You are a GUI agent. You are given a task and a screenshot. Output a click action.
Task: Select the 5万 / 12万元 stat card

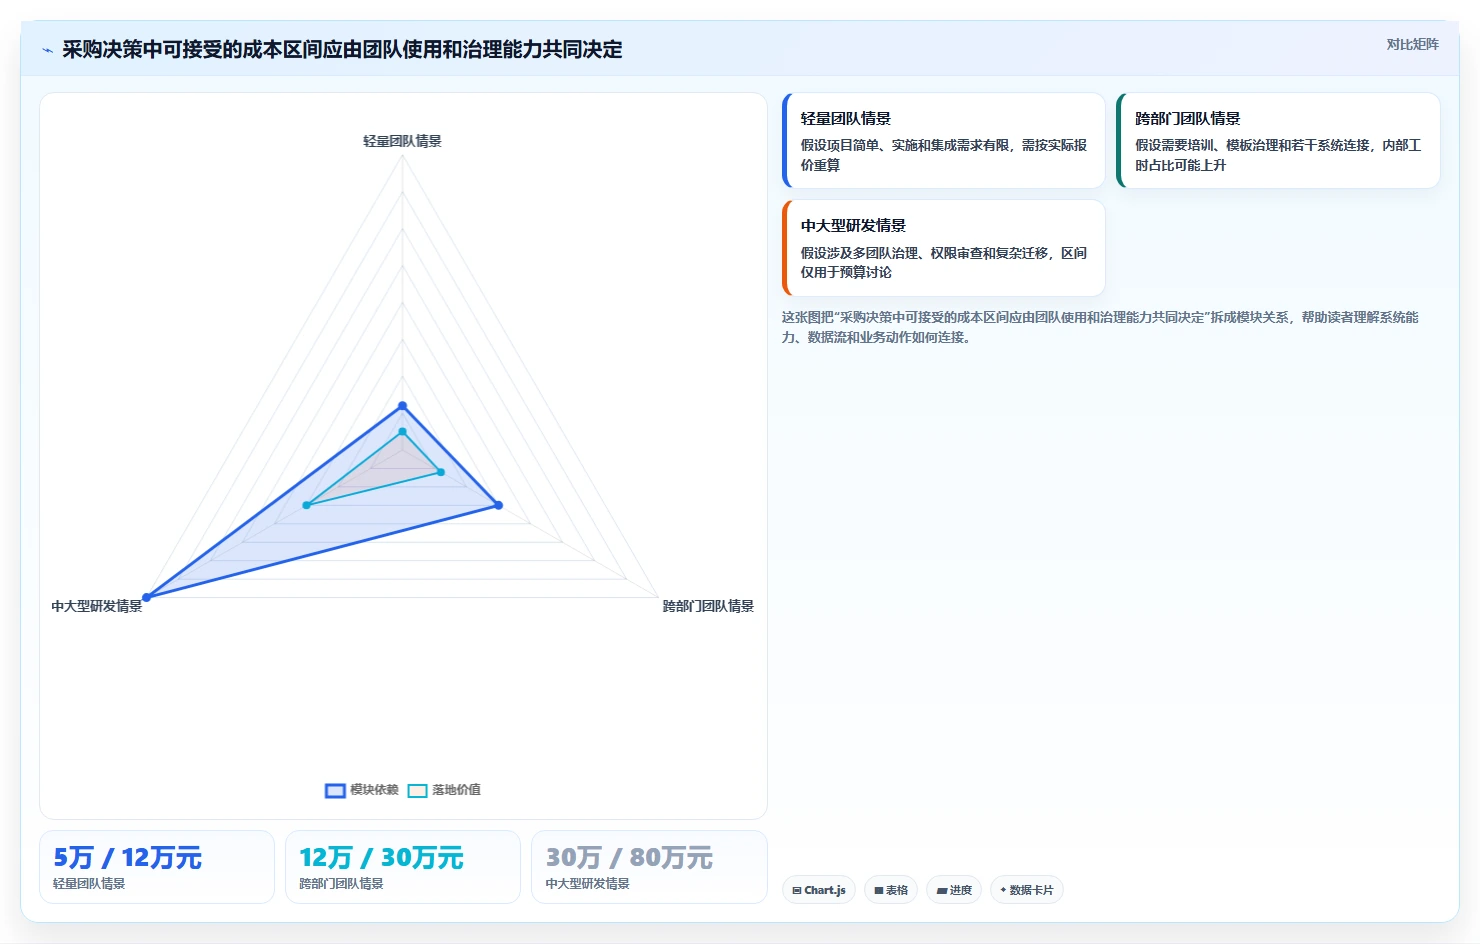point(157,867)
